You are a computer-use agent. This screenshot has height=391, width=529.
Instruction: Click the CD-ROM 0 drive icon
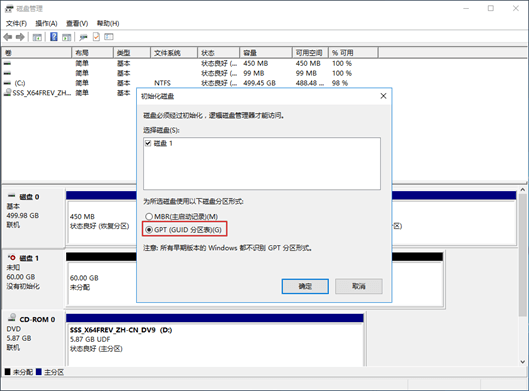pos(12,318)
